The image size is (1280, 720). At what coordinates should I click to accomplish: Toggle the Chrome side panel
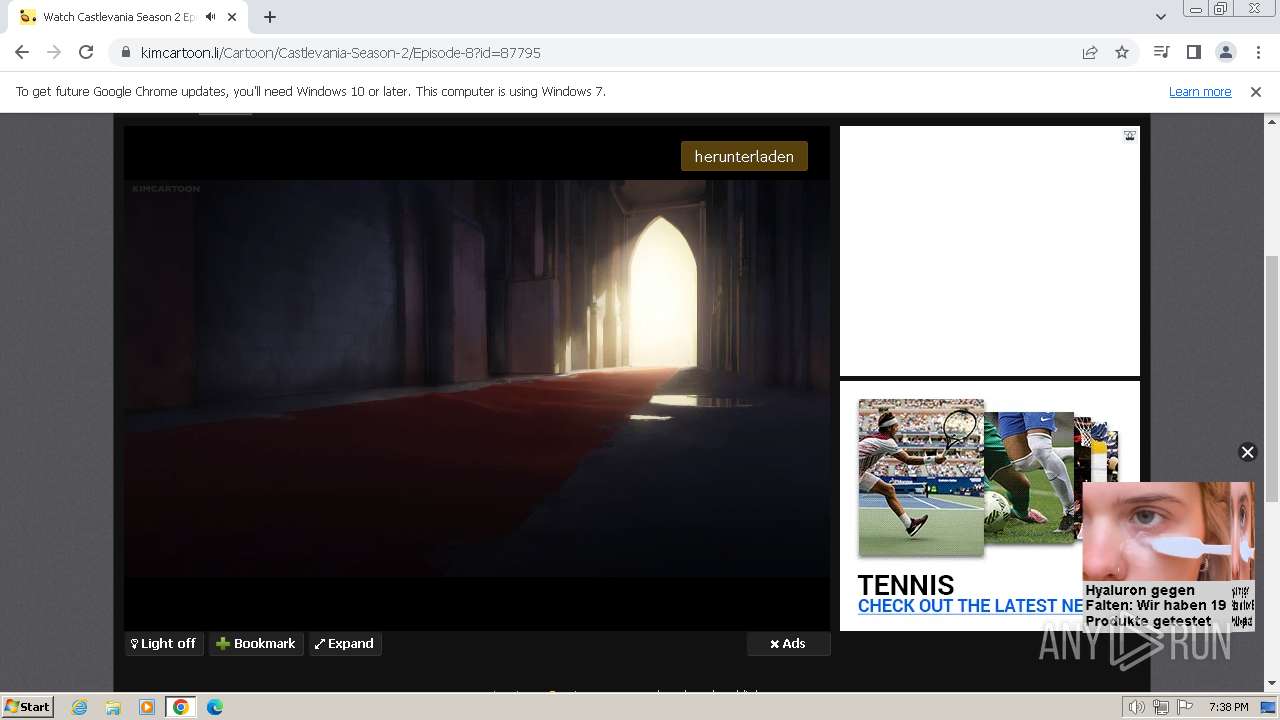pos(1193,52)
